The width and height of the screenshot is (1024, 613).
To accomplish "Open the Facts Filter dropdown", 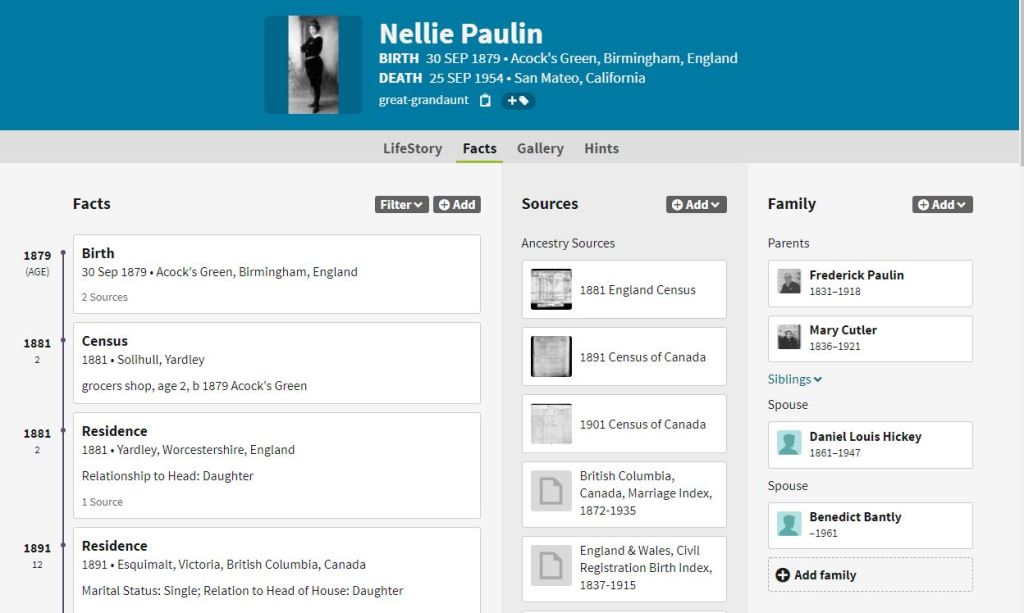I will click(401, 204).
